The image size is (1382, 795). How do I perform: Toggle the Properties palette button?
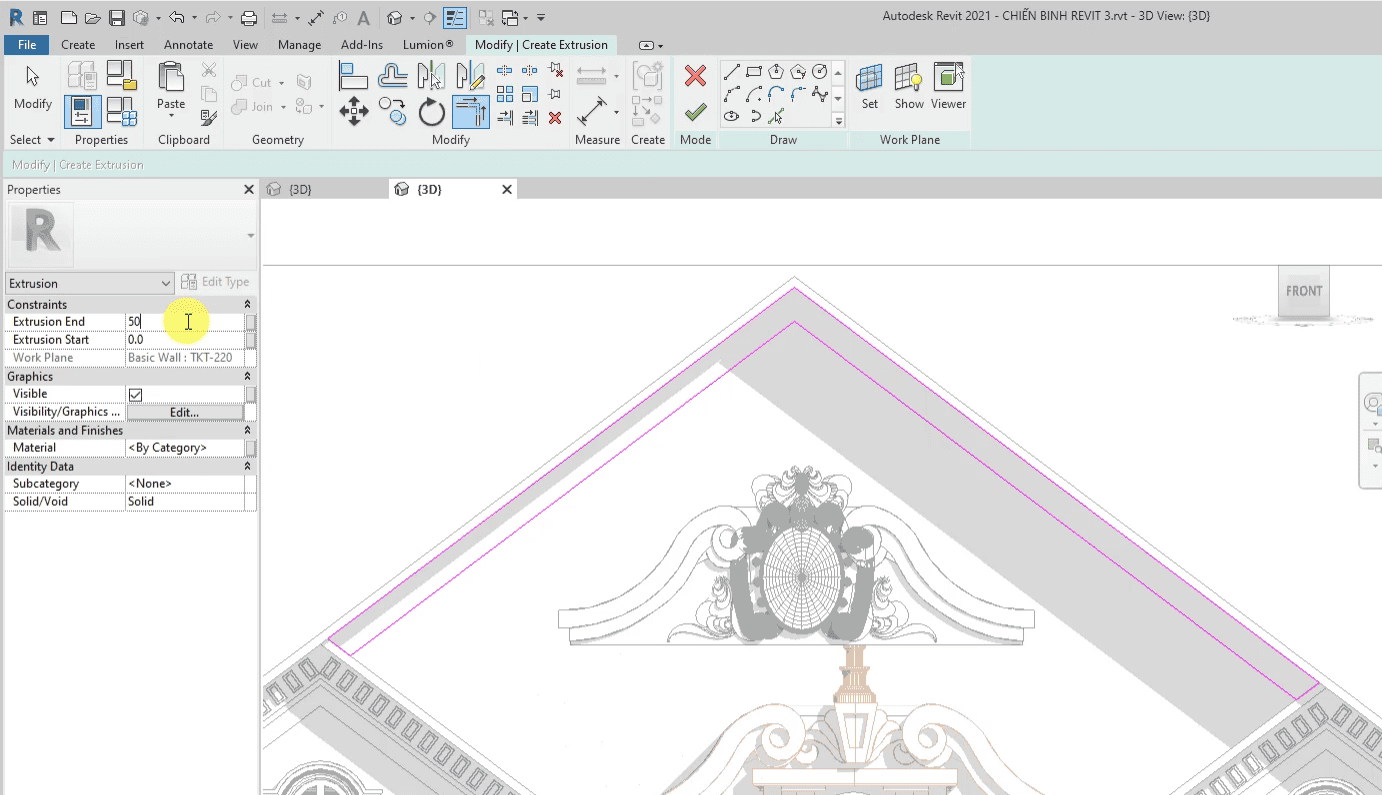pyautogui.click(x=83, y=111)
